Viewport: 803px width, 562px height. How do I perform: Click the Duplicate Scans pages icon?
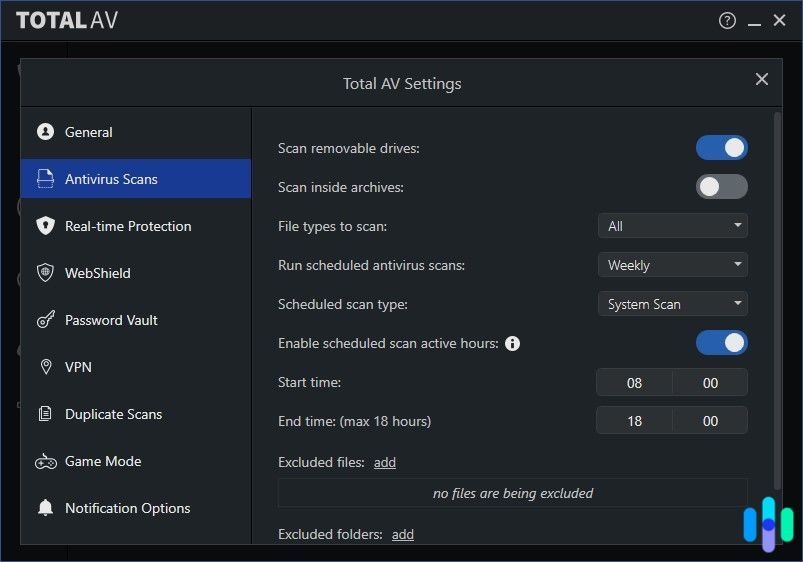(45, 413)
